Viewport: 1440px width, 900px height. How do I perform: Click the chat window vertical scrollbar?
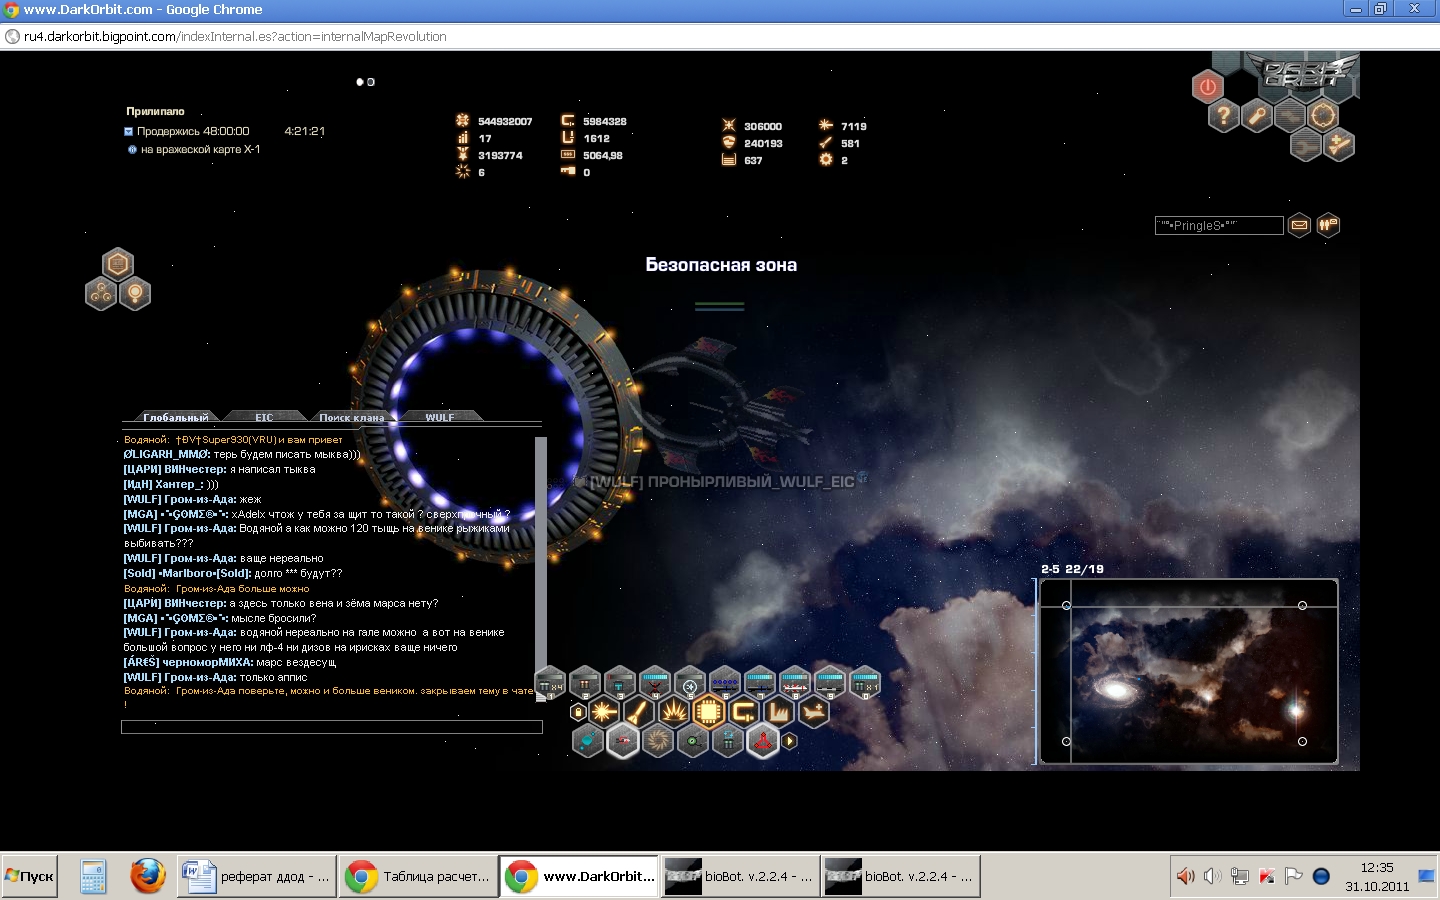(541, 568)
